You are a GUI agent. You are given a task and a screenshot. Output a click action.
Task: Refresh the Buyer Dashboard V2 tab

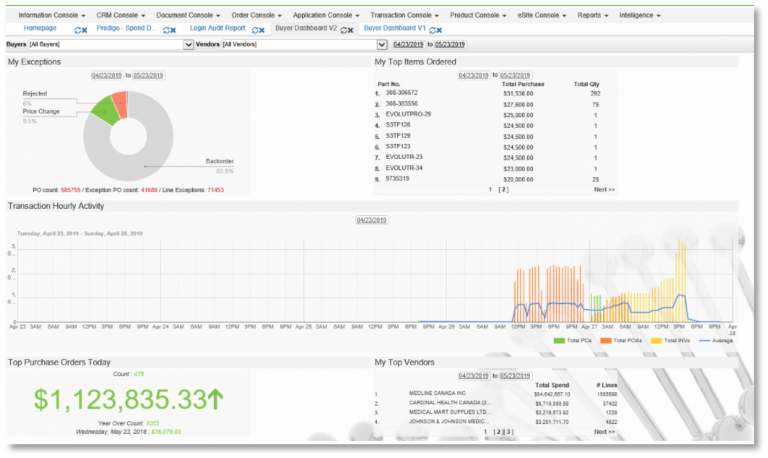[x=343, y=30]
